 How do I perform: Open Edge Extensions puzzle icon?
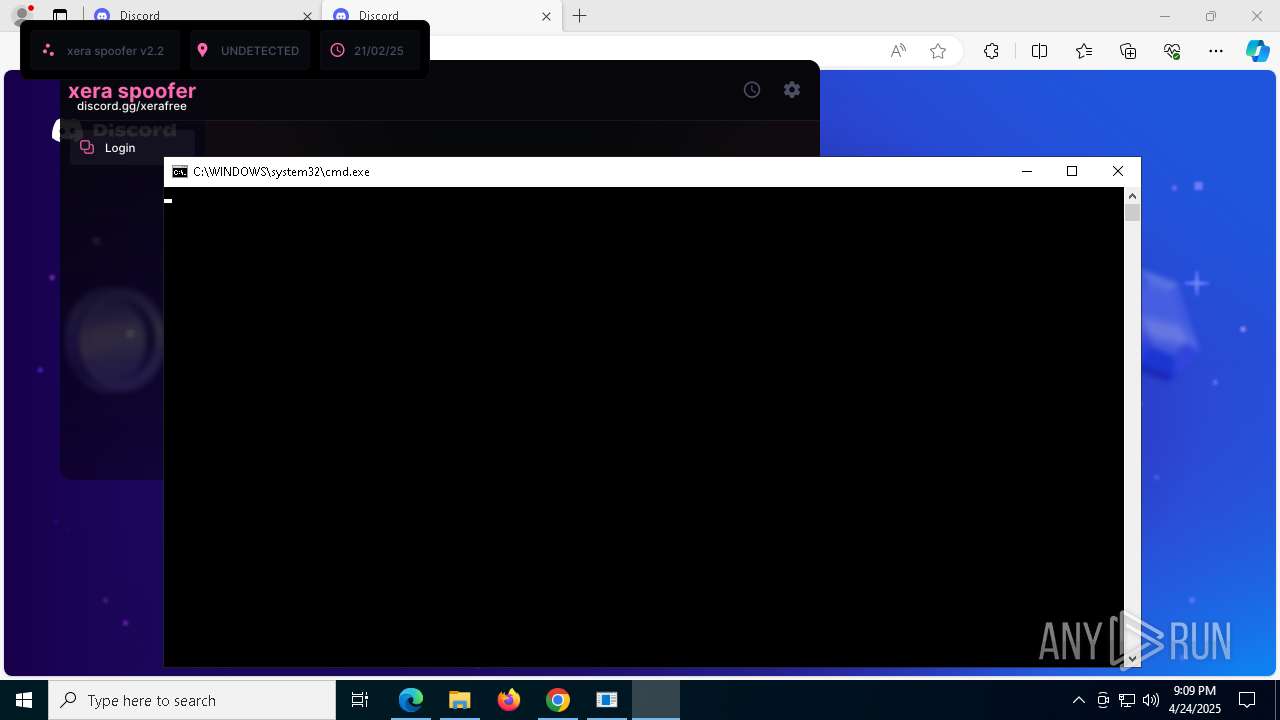point(991,51)
